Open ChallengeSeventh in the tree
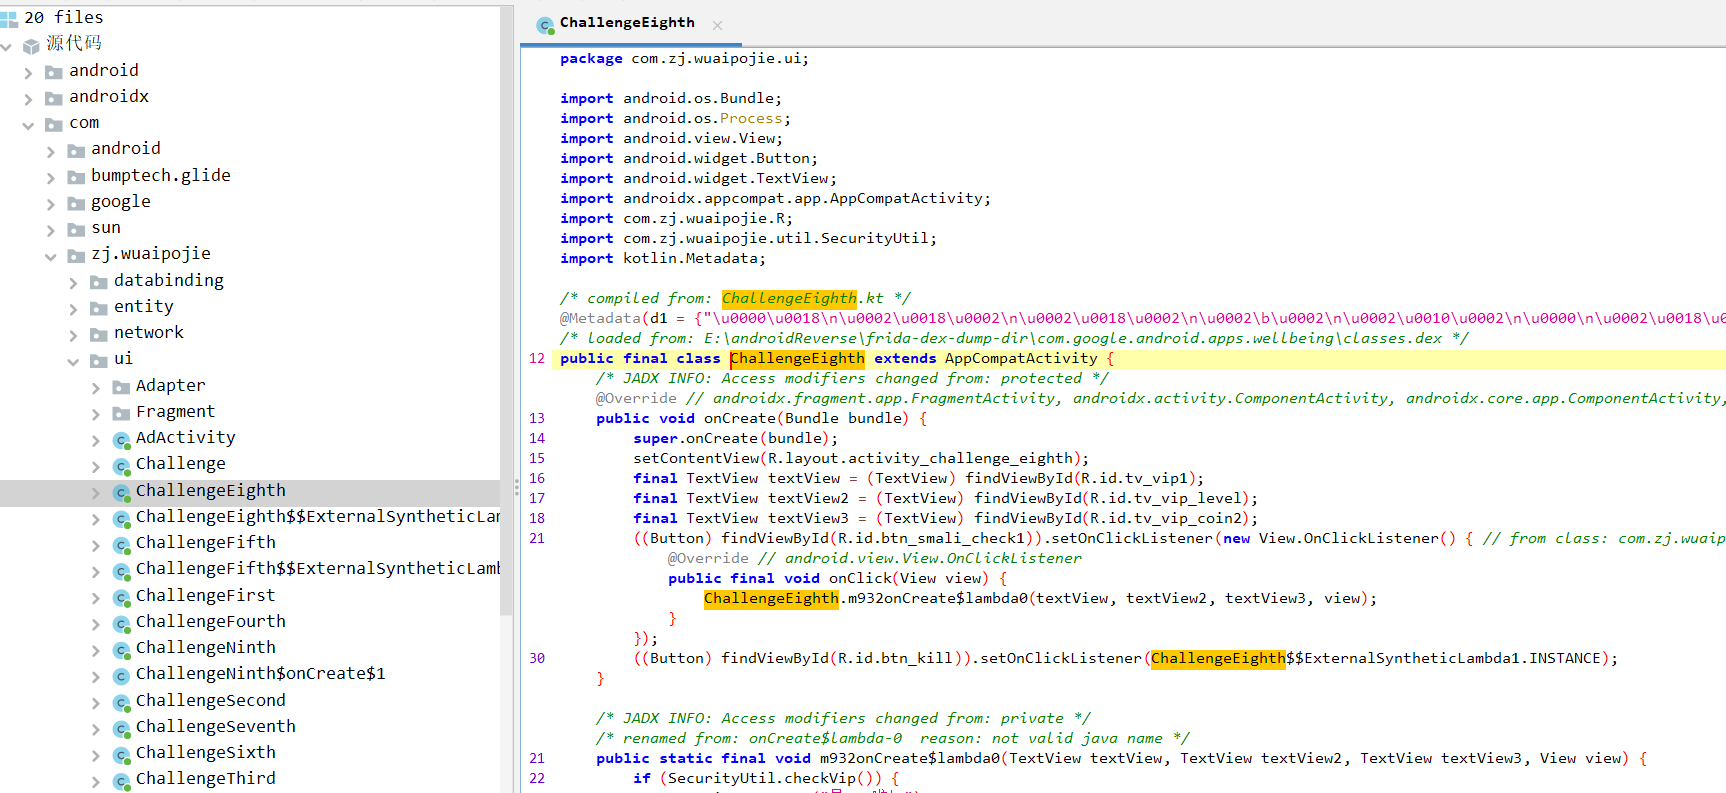 pos(216,727)
